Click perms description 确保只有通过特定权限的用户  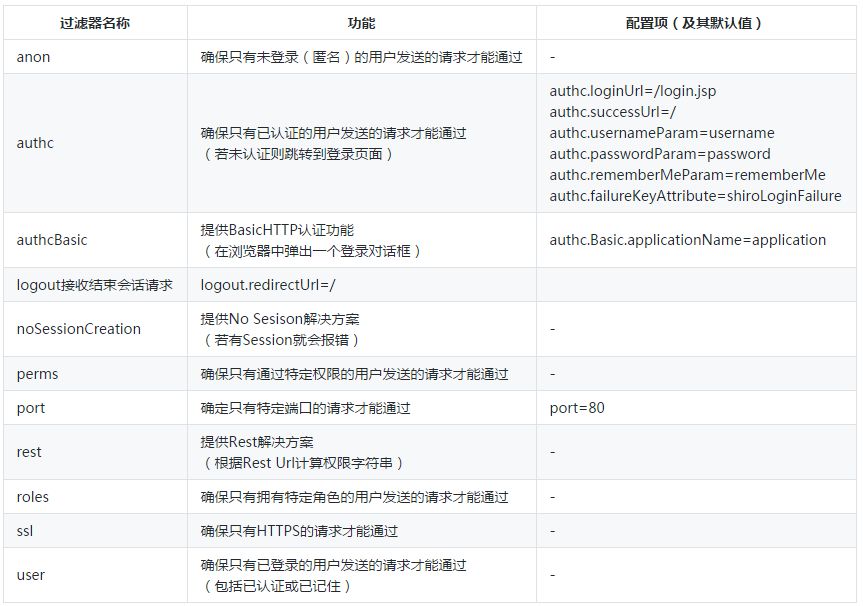(354, 374)
